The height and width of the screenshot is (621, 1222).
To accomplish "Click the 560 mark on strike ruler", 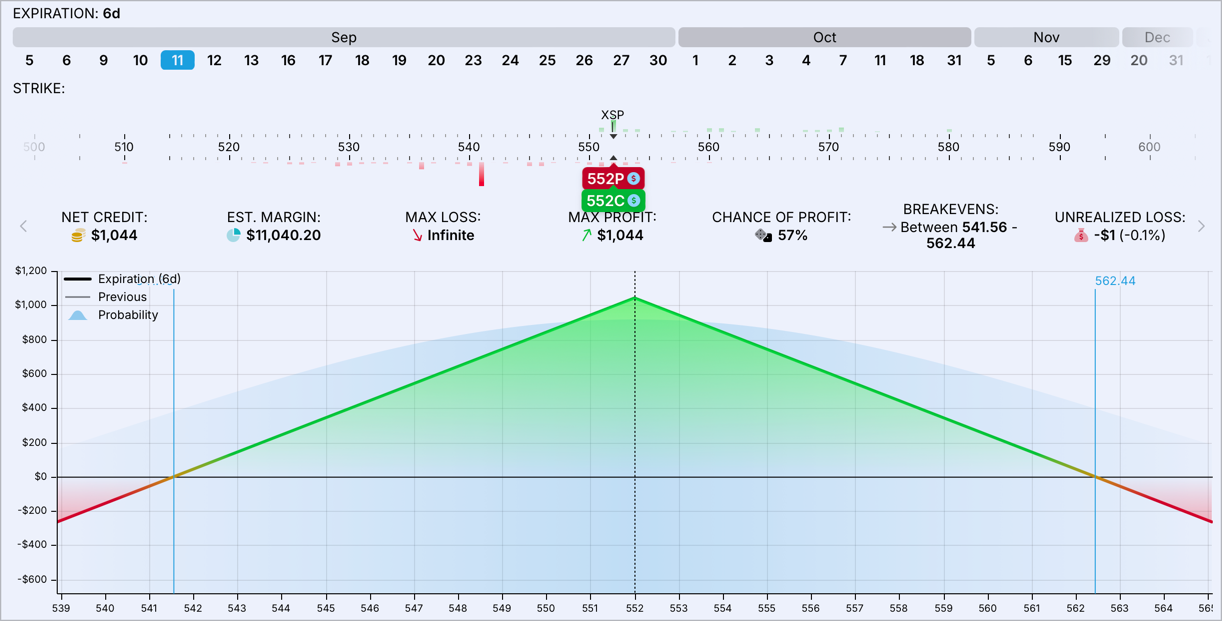I will pyautogui.click(x=708, y=147).
